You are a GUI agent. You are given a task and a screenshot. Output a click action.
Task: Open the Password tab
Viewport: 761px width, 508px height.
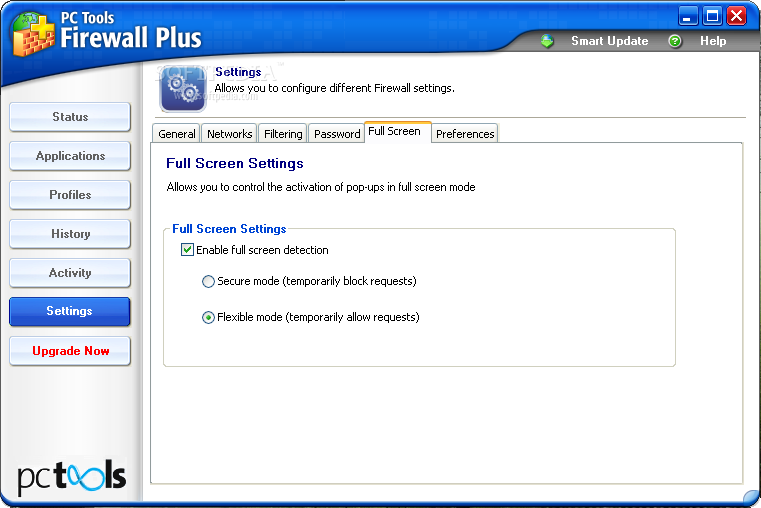(x=337, y=134)
